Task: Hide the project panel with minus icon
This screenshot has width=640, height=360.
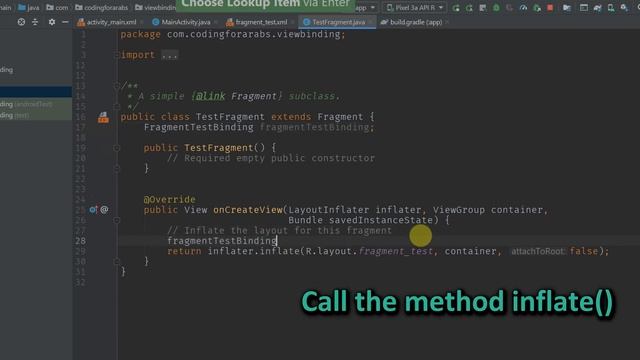Action: coord(65,22)
